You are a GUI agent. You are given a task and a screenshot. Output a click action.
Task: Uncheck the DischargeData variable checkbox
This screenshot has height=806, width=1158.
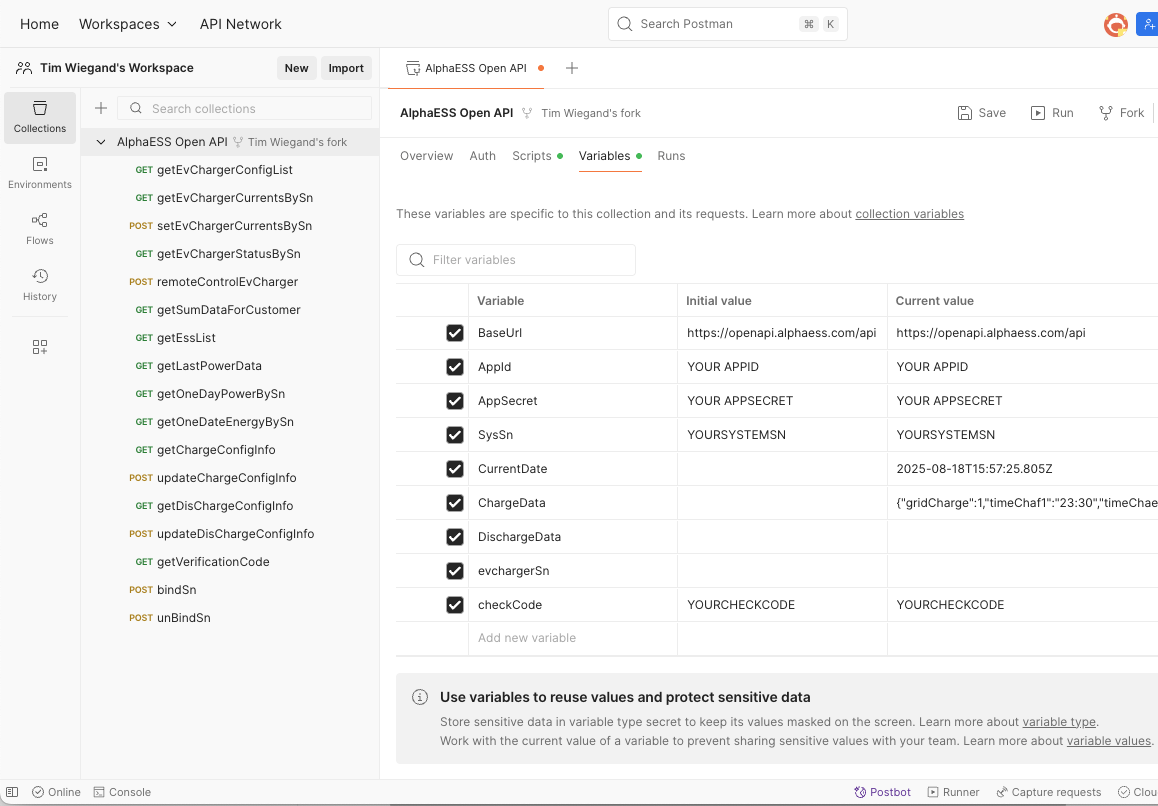[x=455, y=537]
